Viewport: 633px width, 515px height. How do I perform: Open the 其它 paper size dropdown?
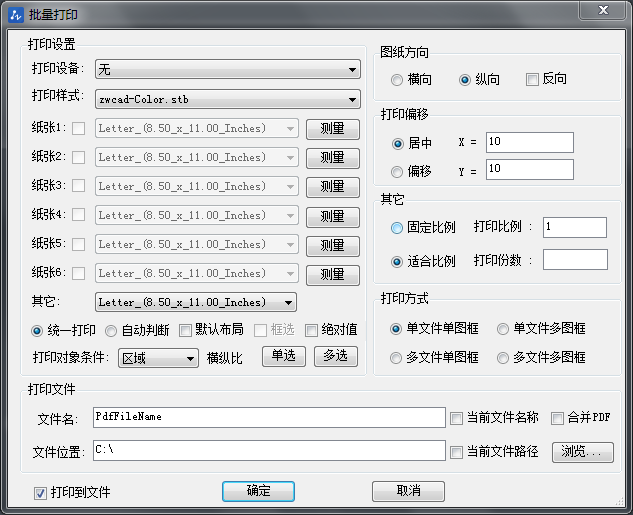195,302
